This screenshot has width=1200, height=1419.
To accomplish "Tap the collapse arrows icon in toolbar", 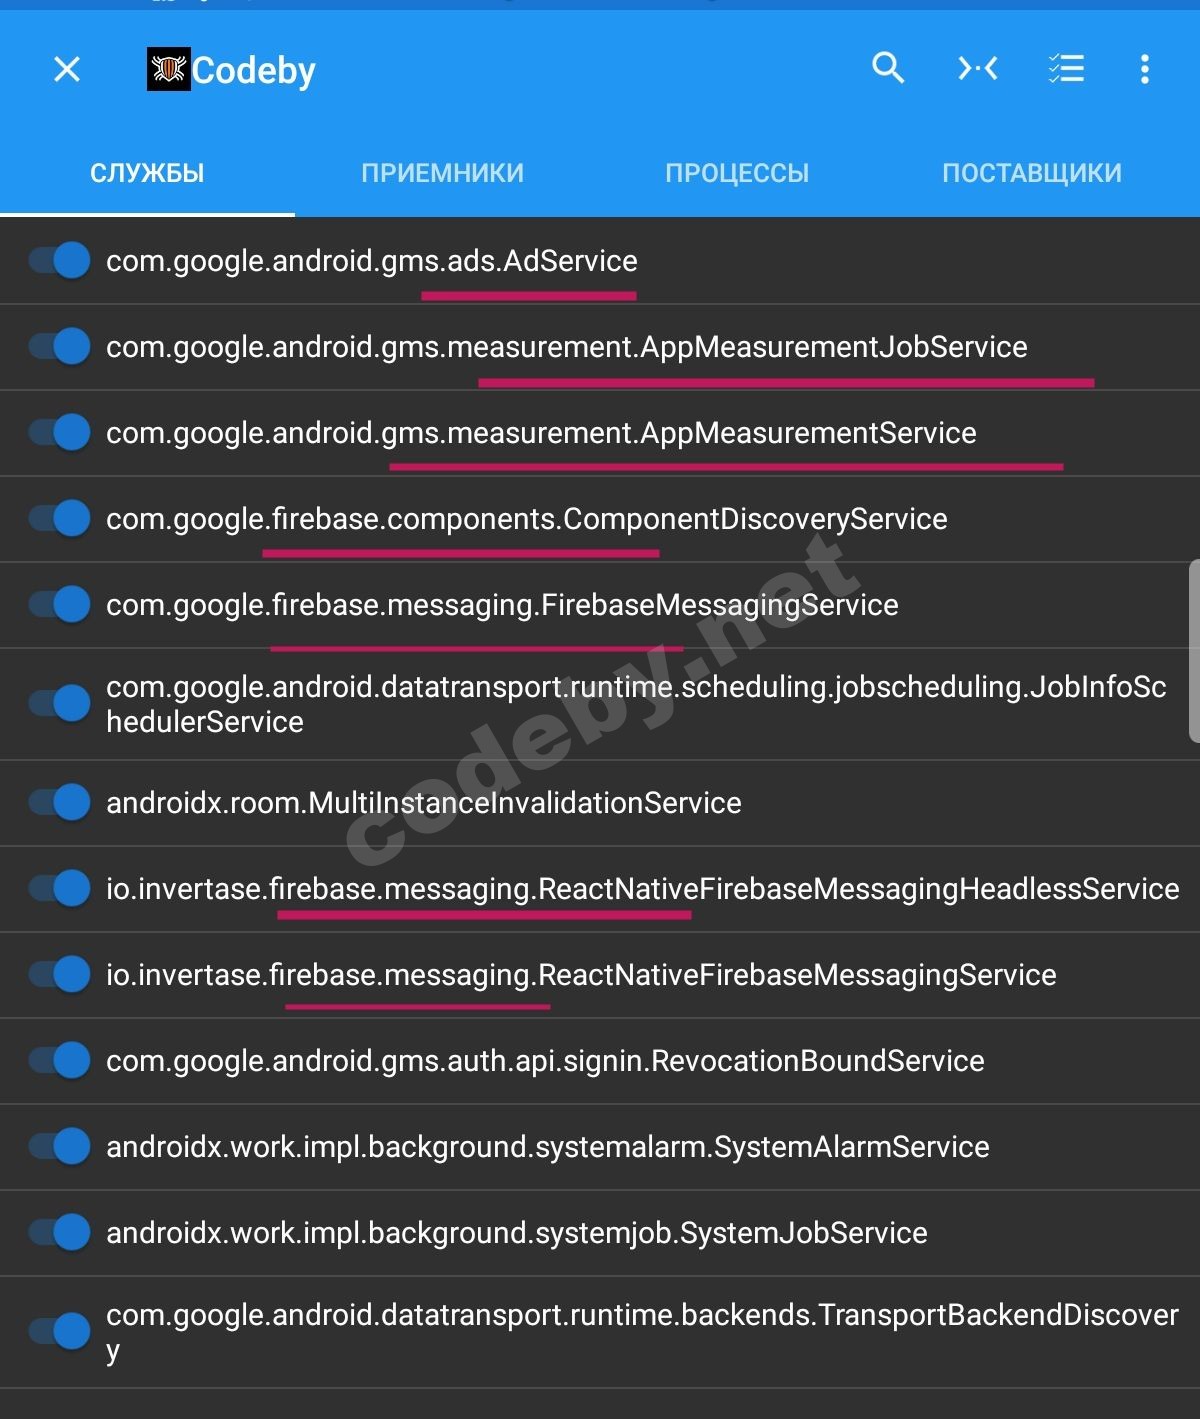I will pyautogui.click(x=978, y=68).
